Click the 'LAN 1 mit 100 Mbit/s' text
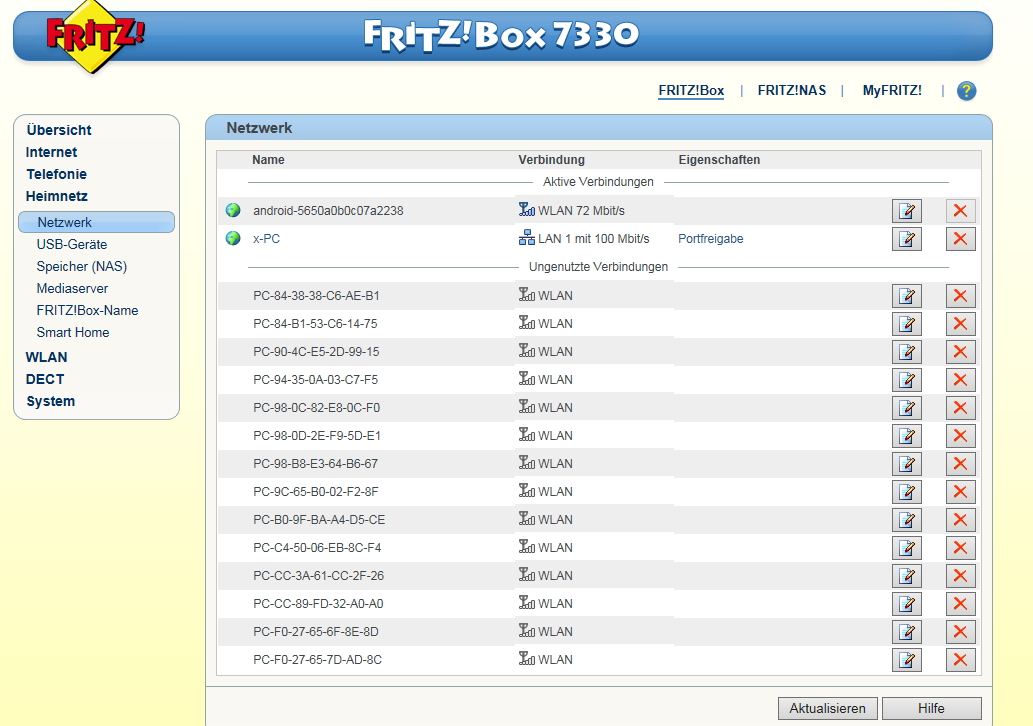 594,238
